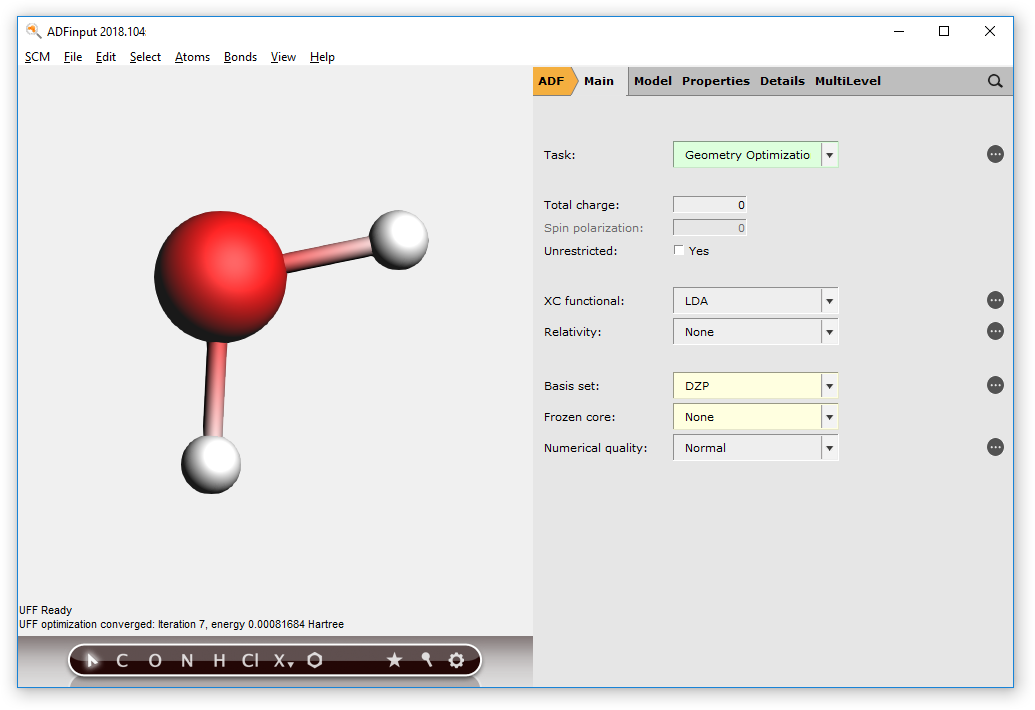The height and width of the screenshot is (710, 1035).
Task: Click the Spin polarization input field
Action: (x=710, y=228)
